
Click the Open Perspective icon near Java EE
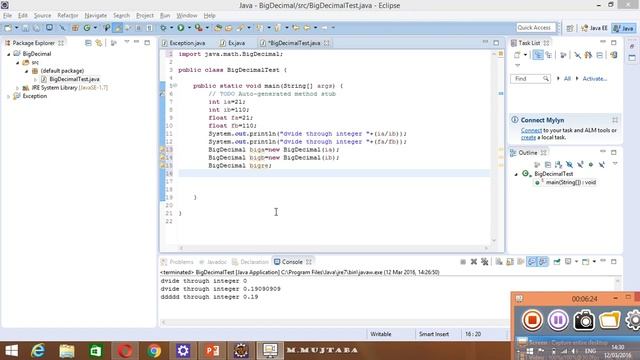coord(570,28)
